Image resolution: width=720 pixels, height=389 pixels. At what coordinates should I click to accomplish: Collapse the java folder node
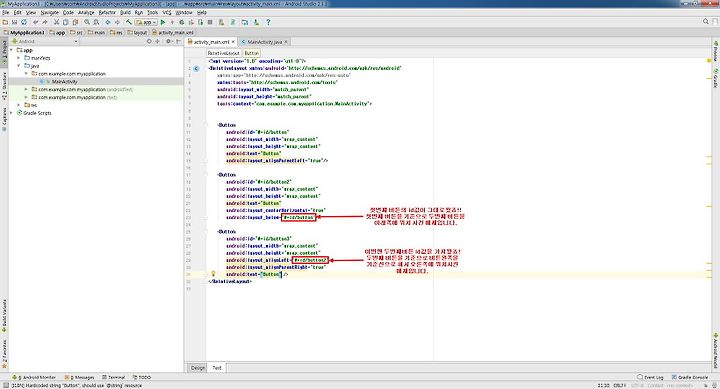point(19,66)
